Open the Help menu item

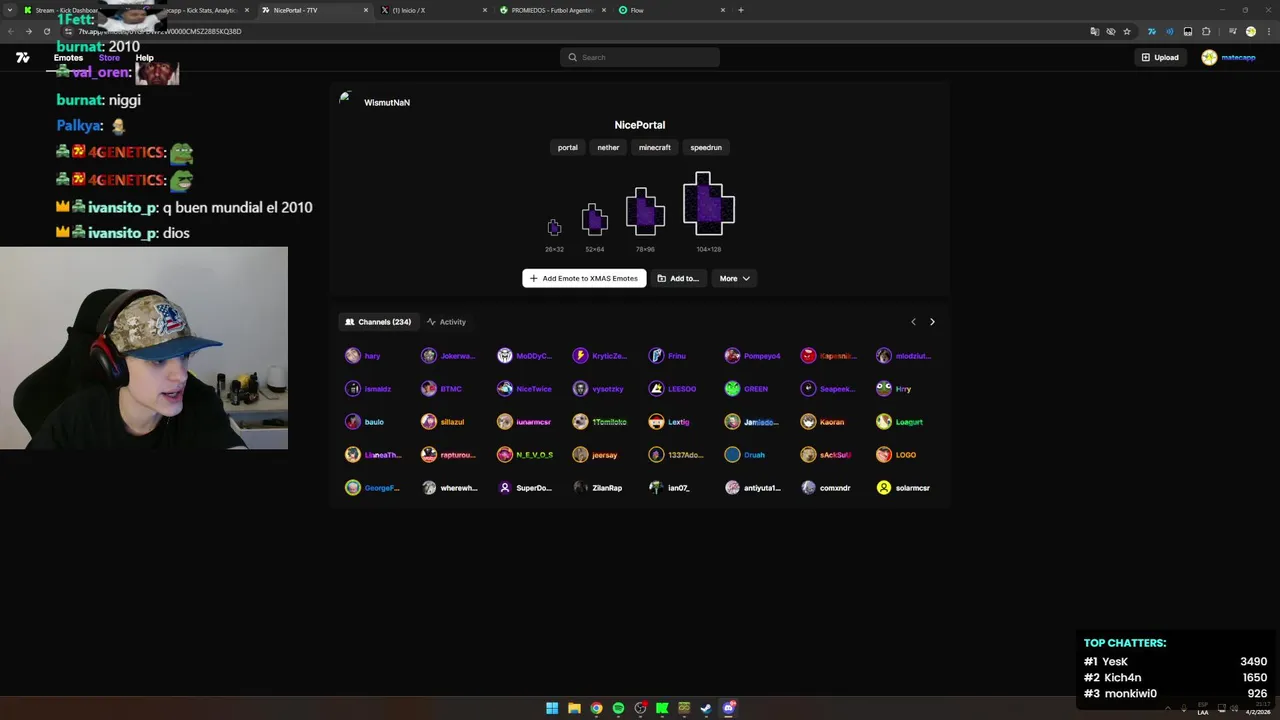click(144, 58)
